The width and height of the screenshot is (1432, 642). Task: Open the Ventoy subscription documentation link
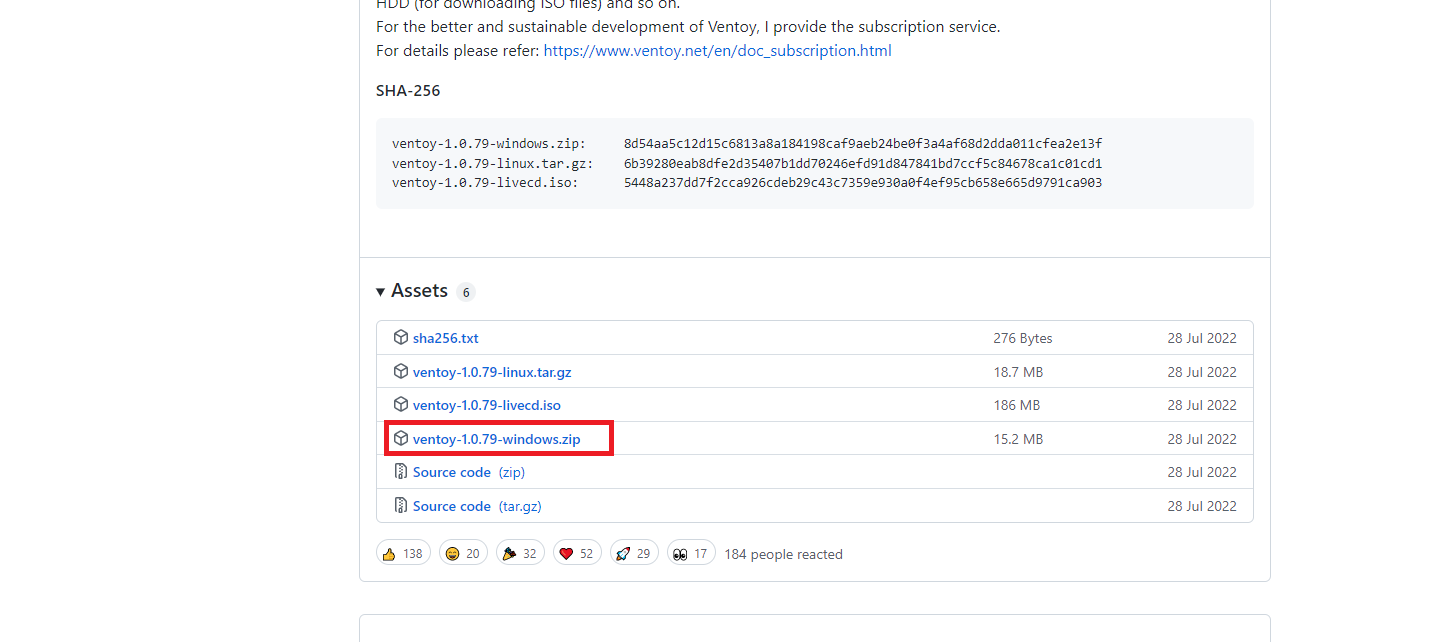(x=717, y=50)
